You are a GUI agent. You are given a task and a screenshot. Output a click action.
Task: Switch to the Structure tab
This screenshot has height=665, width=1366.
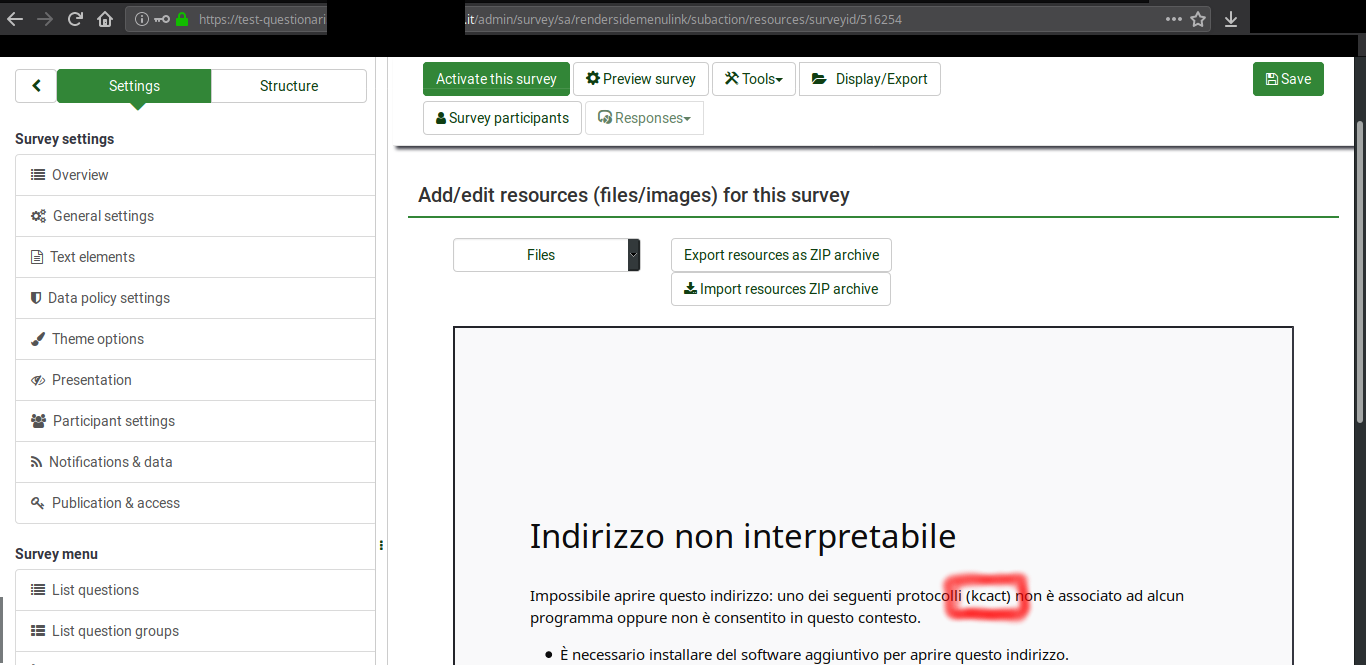(x=288, y=86)
